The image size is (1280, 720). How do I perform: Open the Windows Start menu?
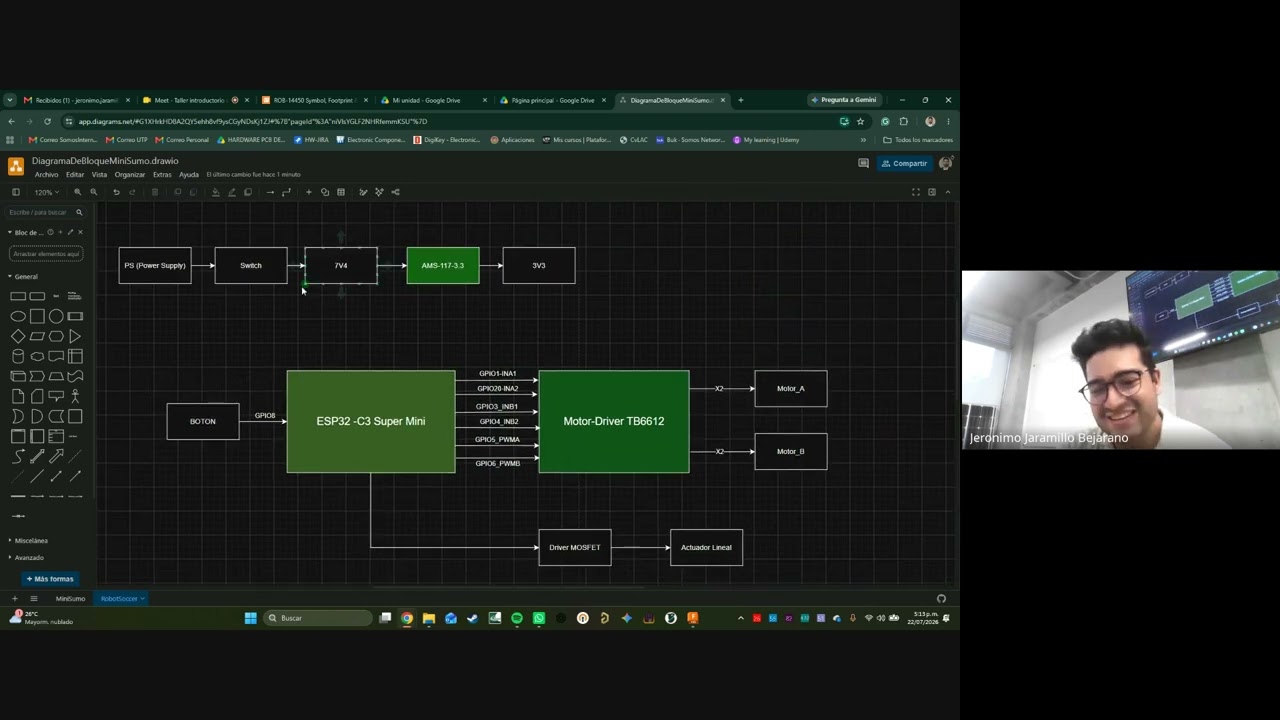click(250, 618)
